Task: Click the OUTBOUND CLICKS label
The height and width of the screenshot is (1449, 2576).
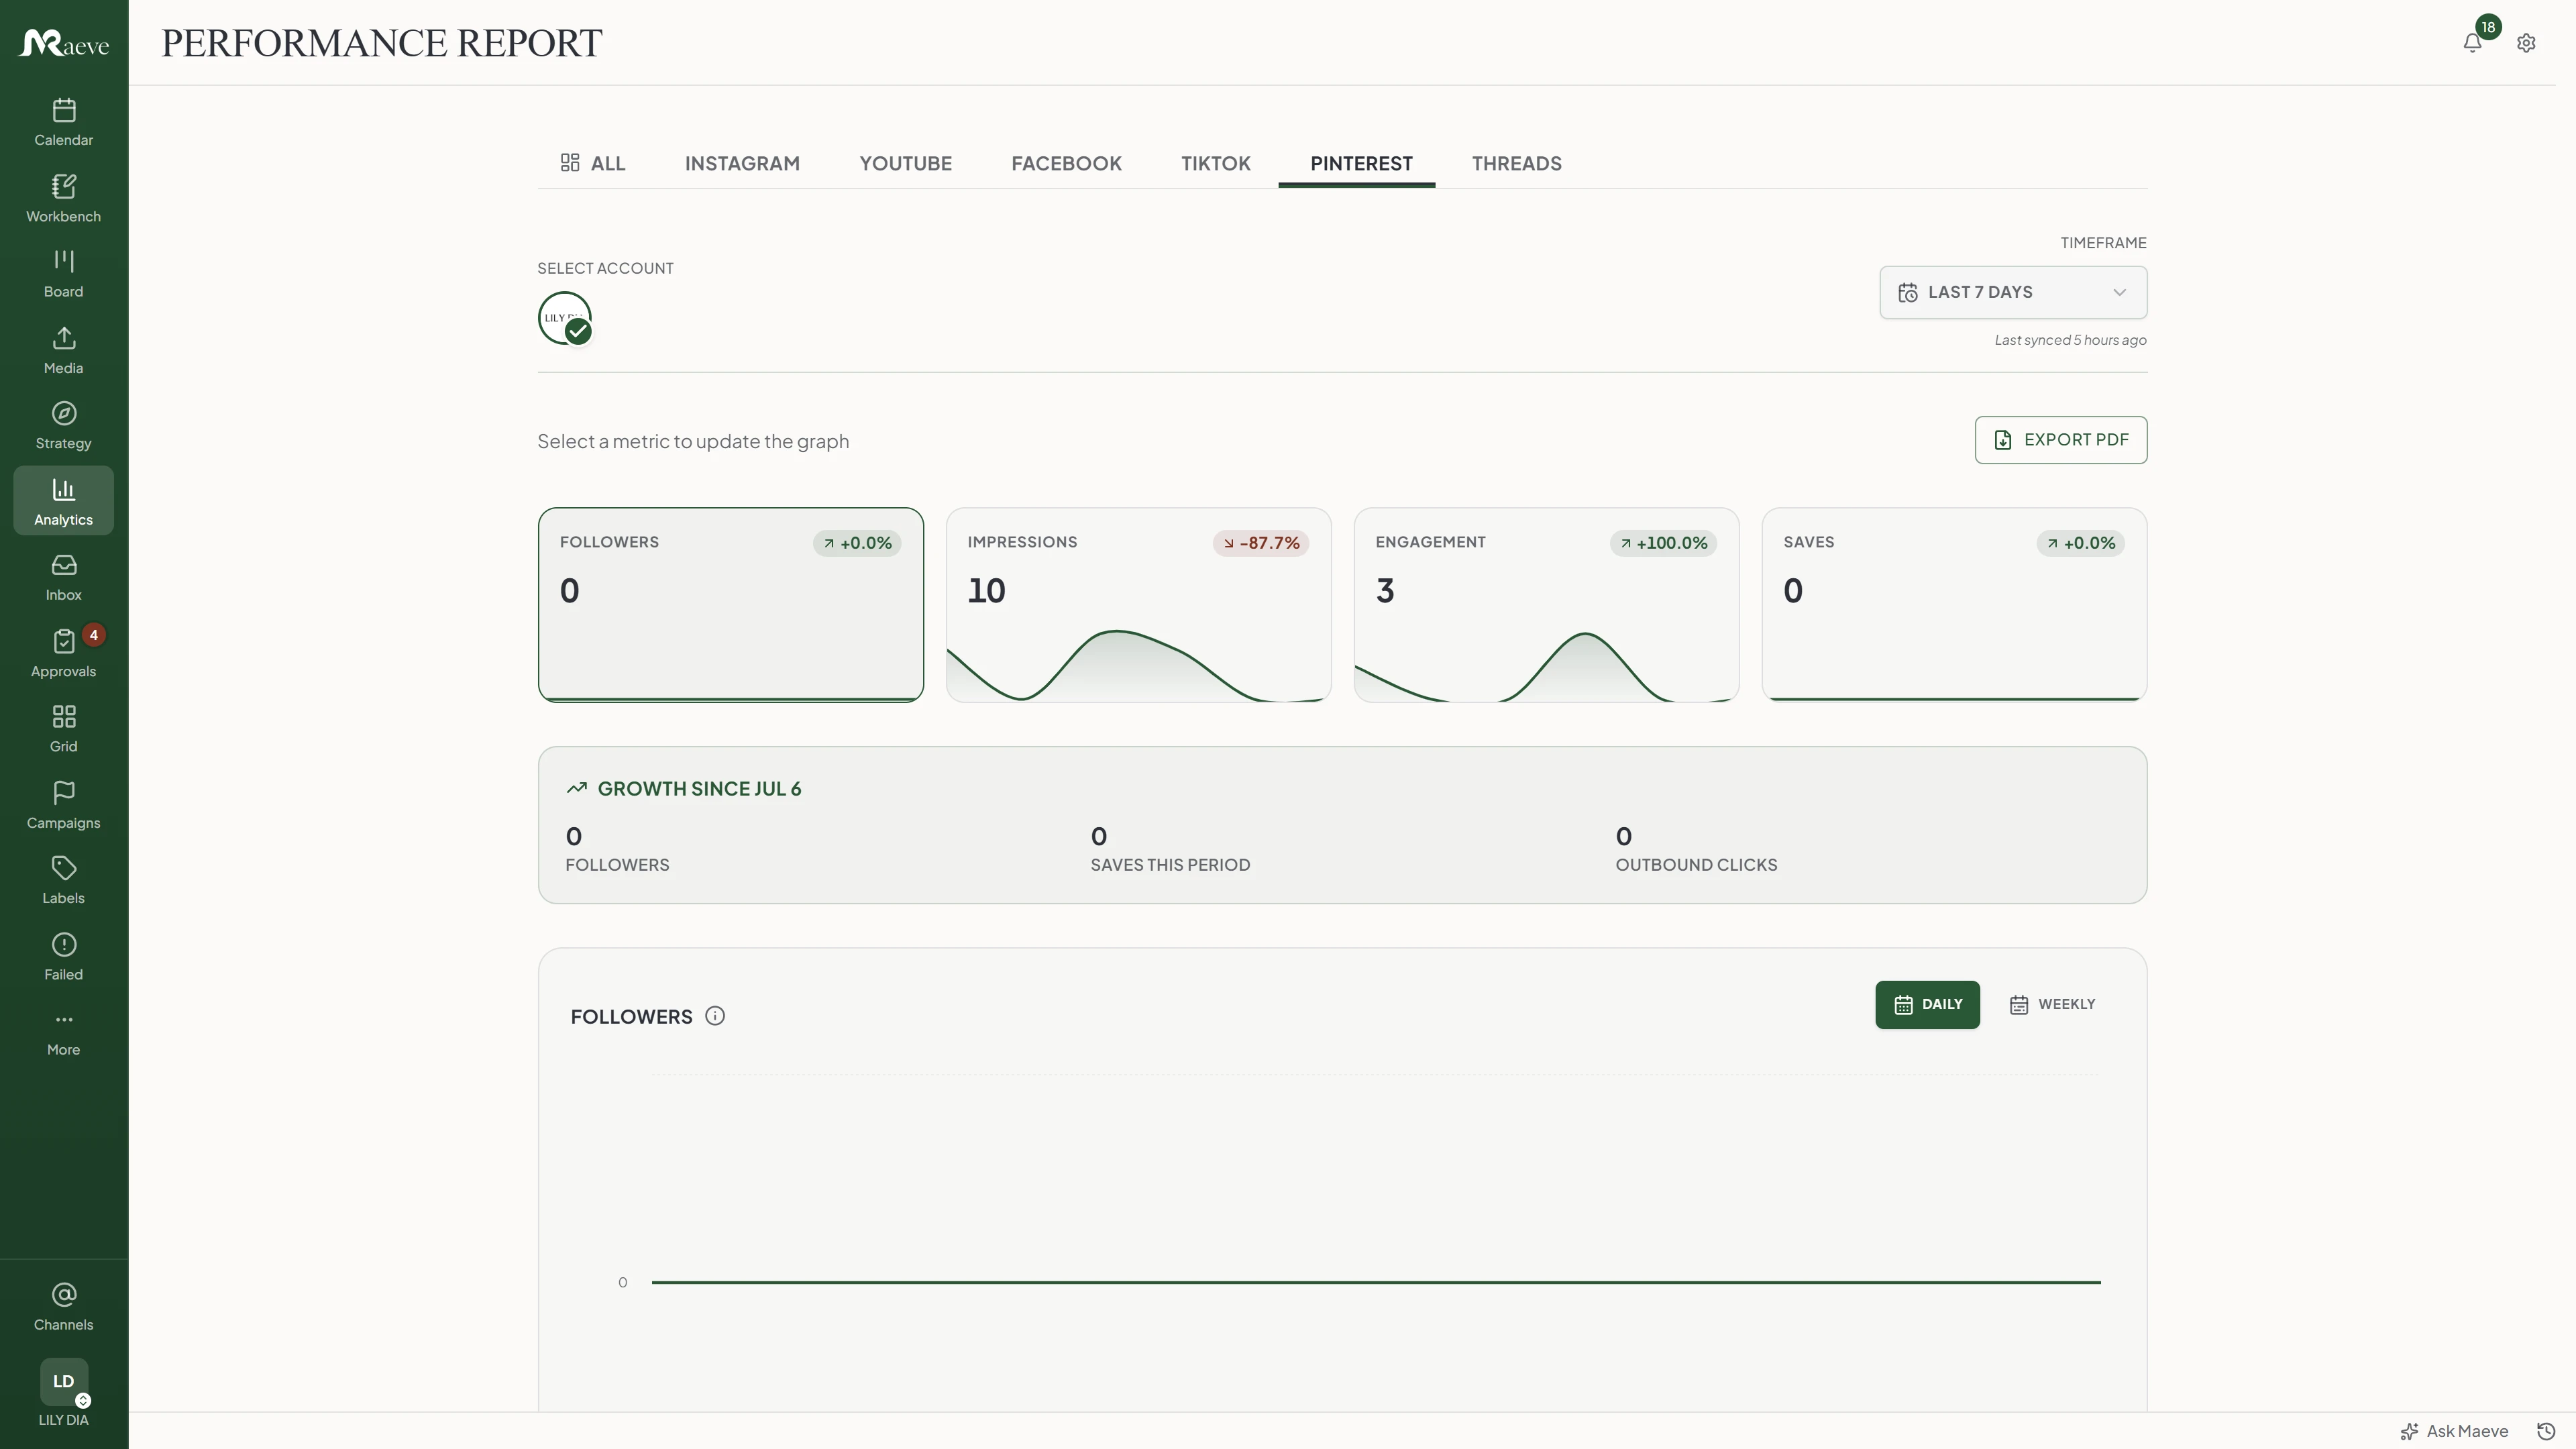Action: pos(1696,864)
